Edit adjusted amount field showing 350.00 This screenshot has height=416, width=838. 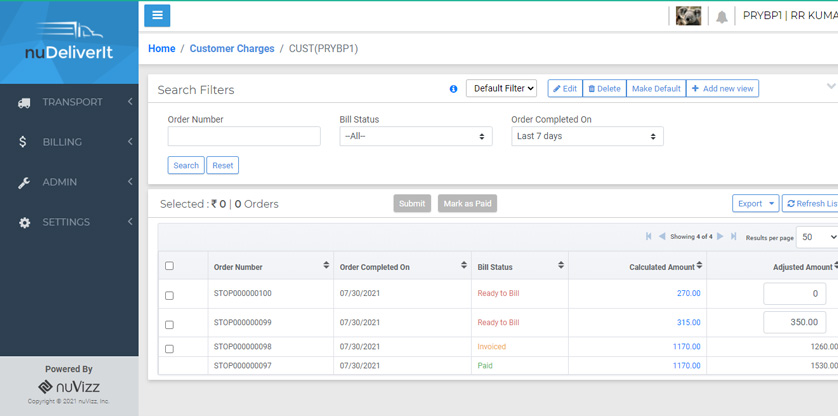tap(795, 322)
